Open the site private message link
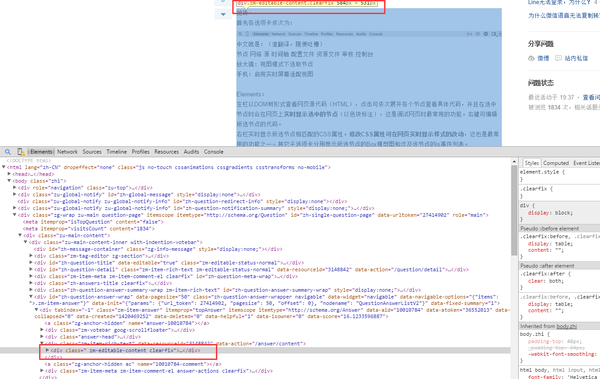Image resolution: width=600 pixels, height=379 pixels. click(x=576, y=58)
